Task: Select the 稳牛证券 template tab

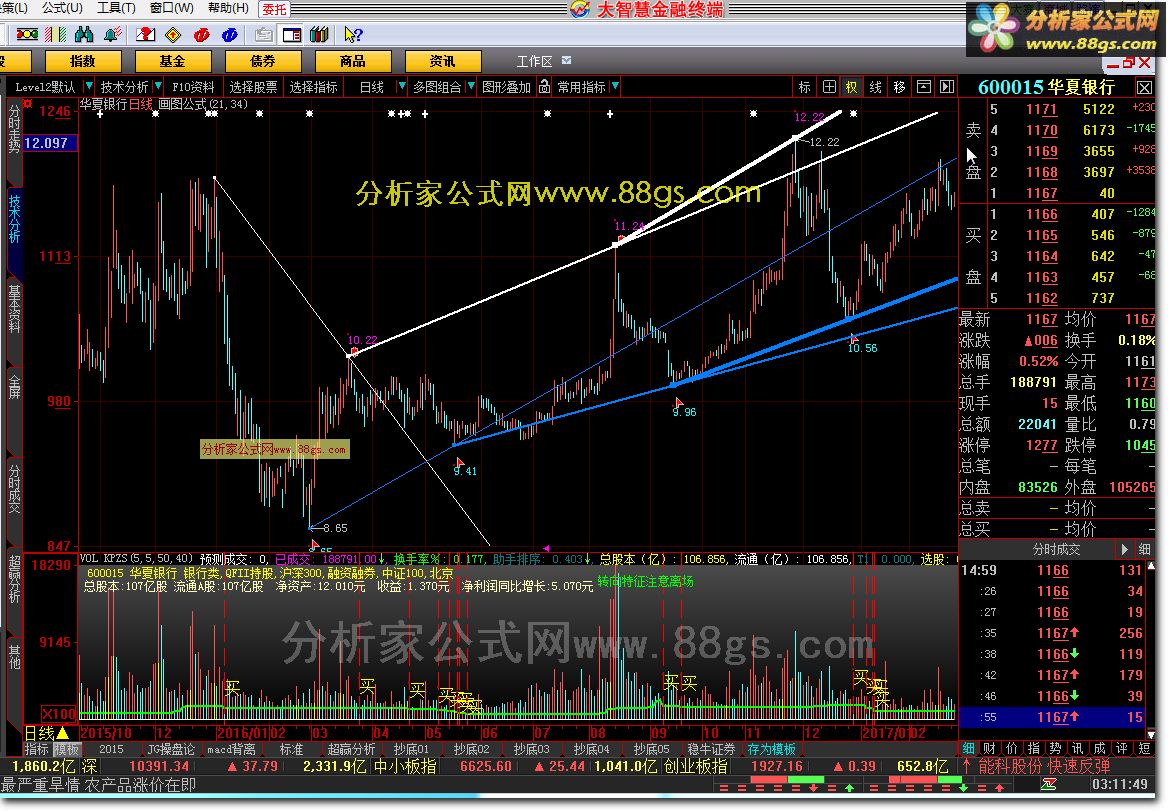Action: (x=711, y=749)
